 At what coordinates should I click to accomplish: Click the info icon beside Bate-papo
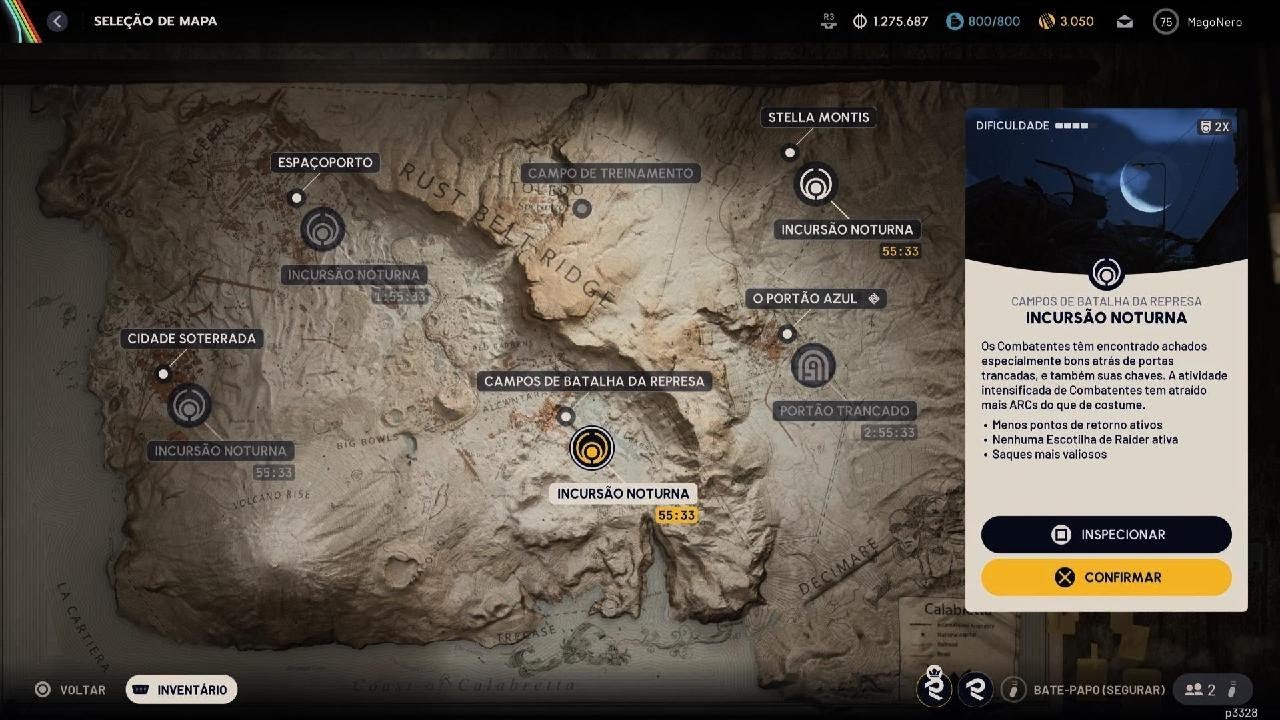[1014, 690]
